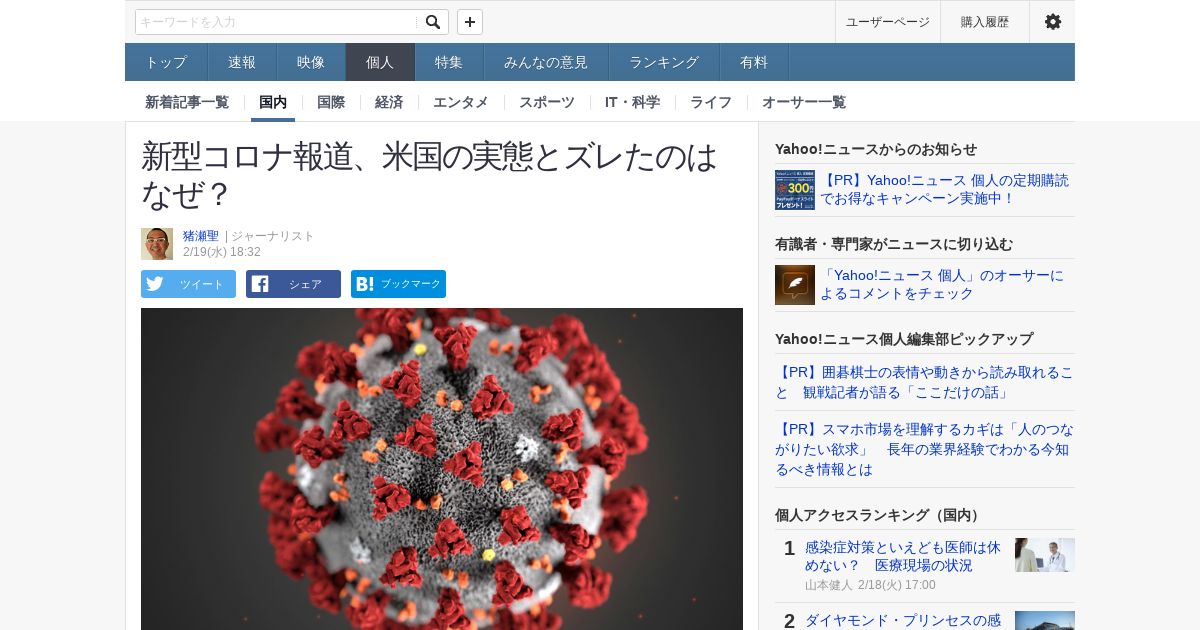Click the Yahoo!ニュース個人編集部ピックアップ heading
The height and width of the screenshot is (630, 1200).
click(x=904, y=339)
